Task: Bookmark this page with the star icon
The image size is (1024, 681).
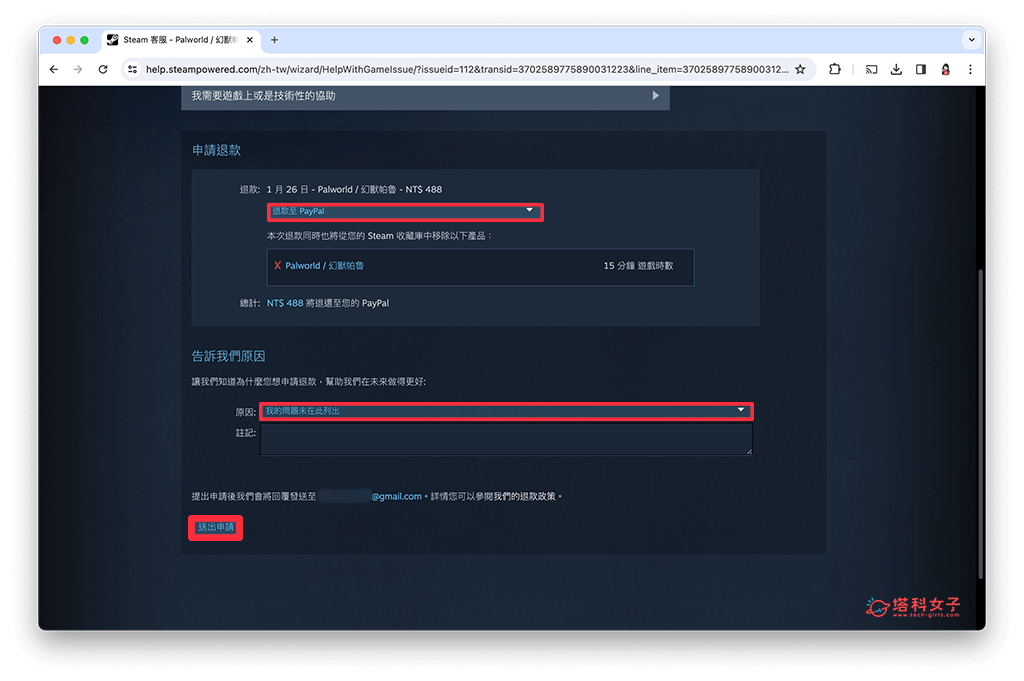Action: [x=800, y=69]
